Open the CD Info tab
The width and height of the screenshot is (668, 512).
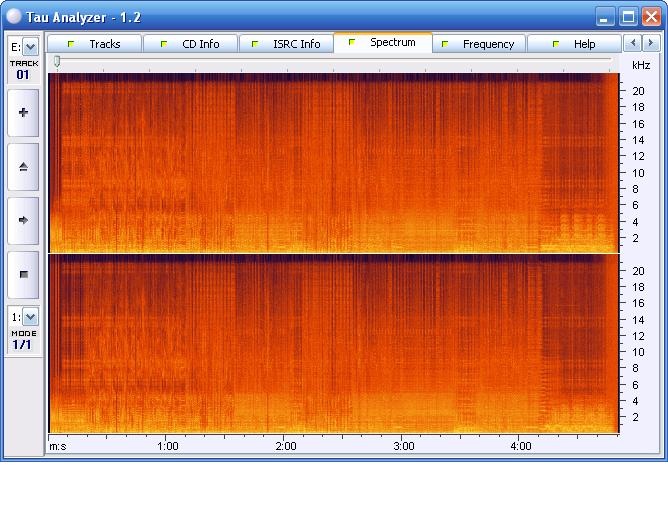tap(190, 44)
